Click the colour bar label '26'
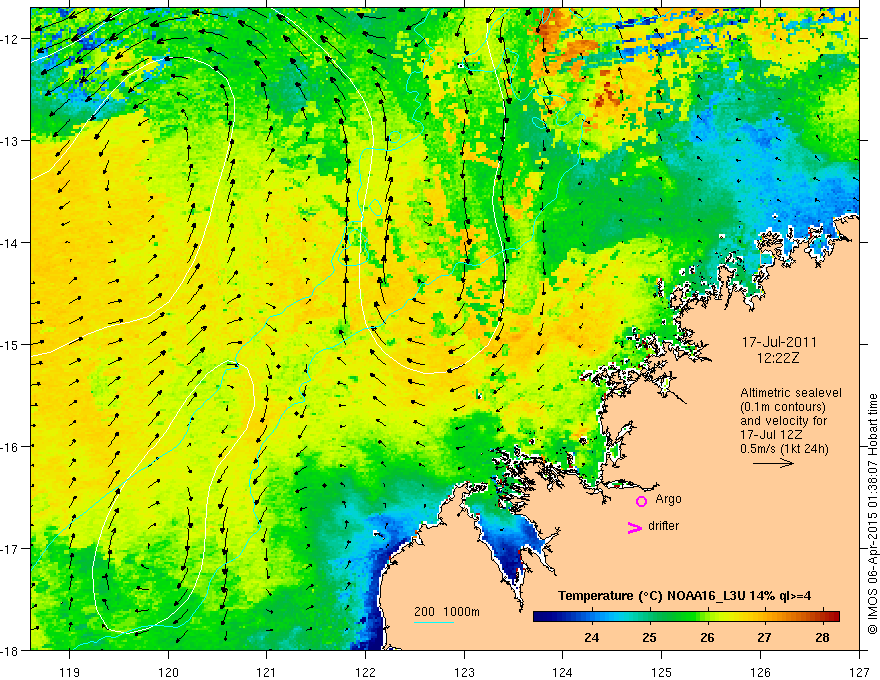 click(x=707, y=637)
